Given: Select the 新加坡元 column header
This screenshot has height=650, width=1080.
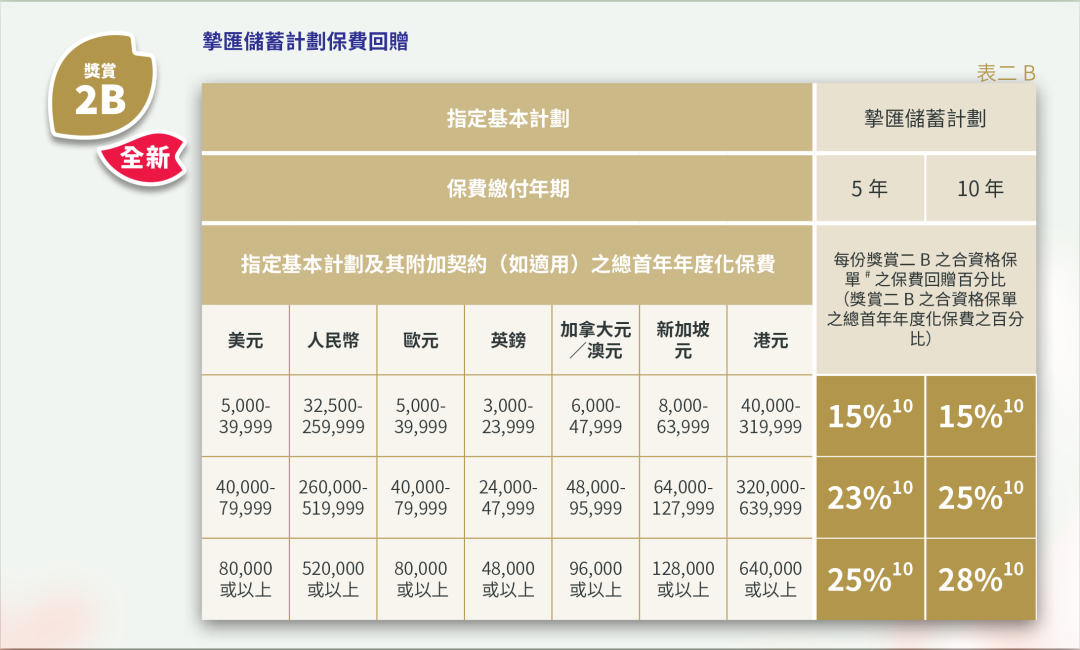Looking at the screenshot, I should click(683, 340).
